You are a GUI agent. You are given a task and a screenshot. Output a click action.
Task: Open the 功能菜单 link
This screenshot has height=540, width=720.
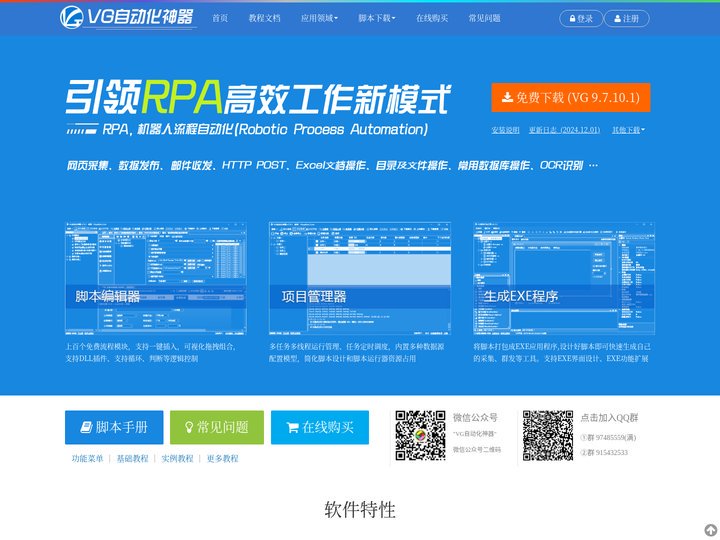pyautogui.click(x=87, y=458)
